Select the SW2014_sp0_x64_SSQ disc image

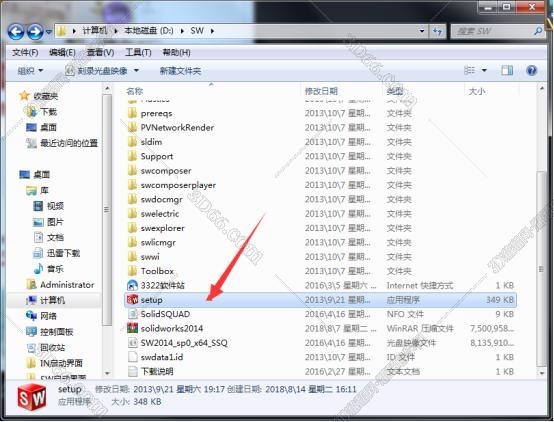point(184,343)
